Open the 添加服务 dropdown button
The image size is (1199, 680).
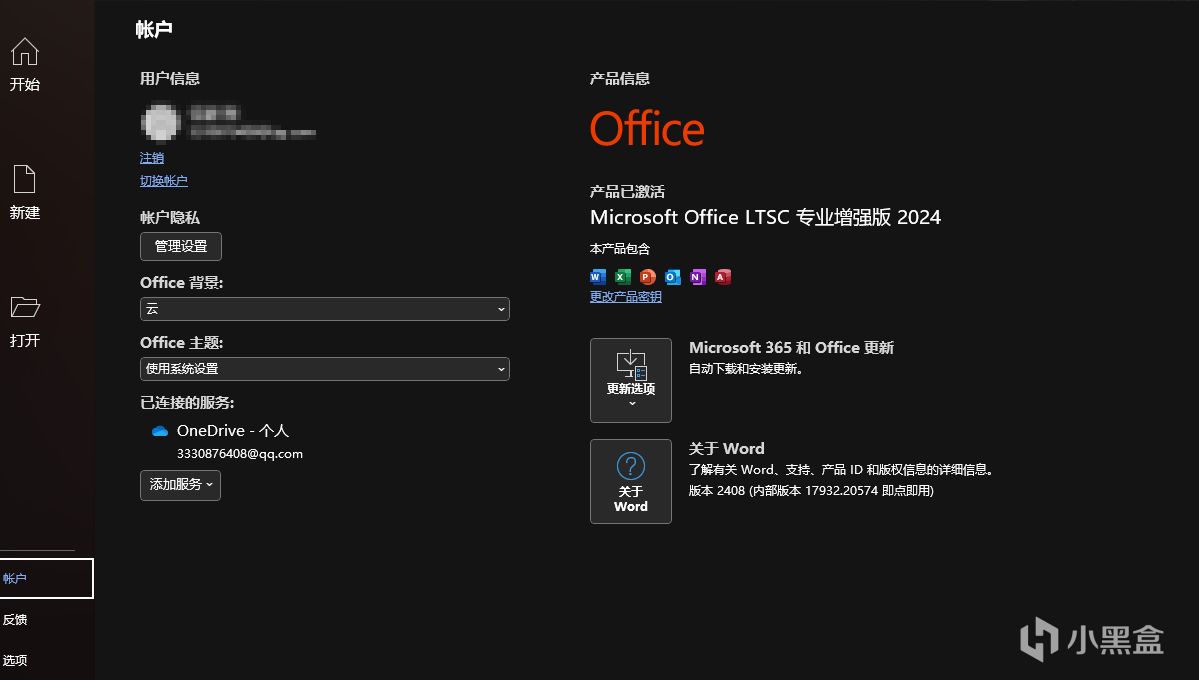point(180,485)
